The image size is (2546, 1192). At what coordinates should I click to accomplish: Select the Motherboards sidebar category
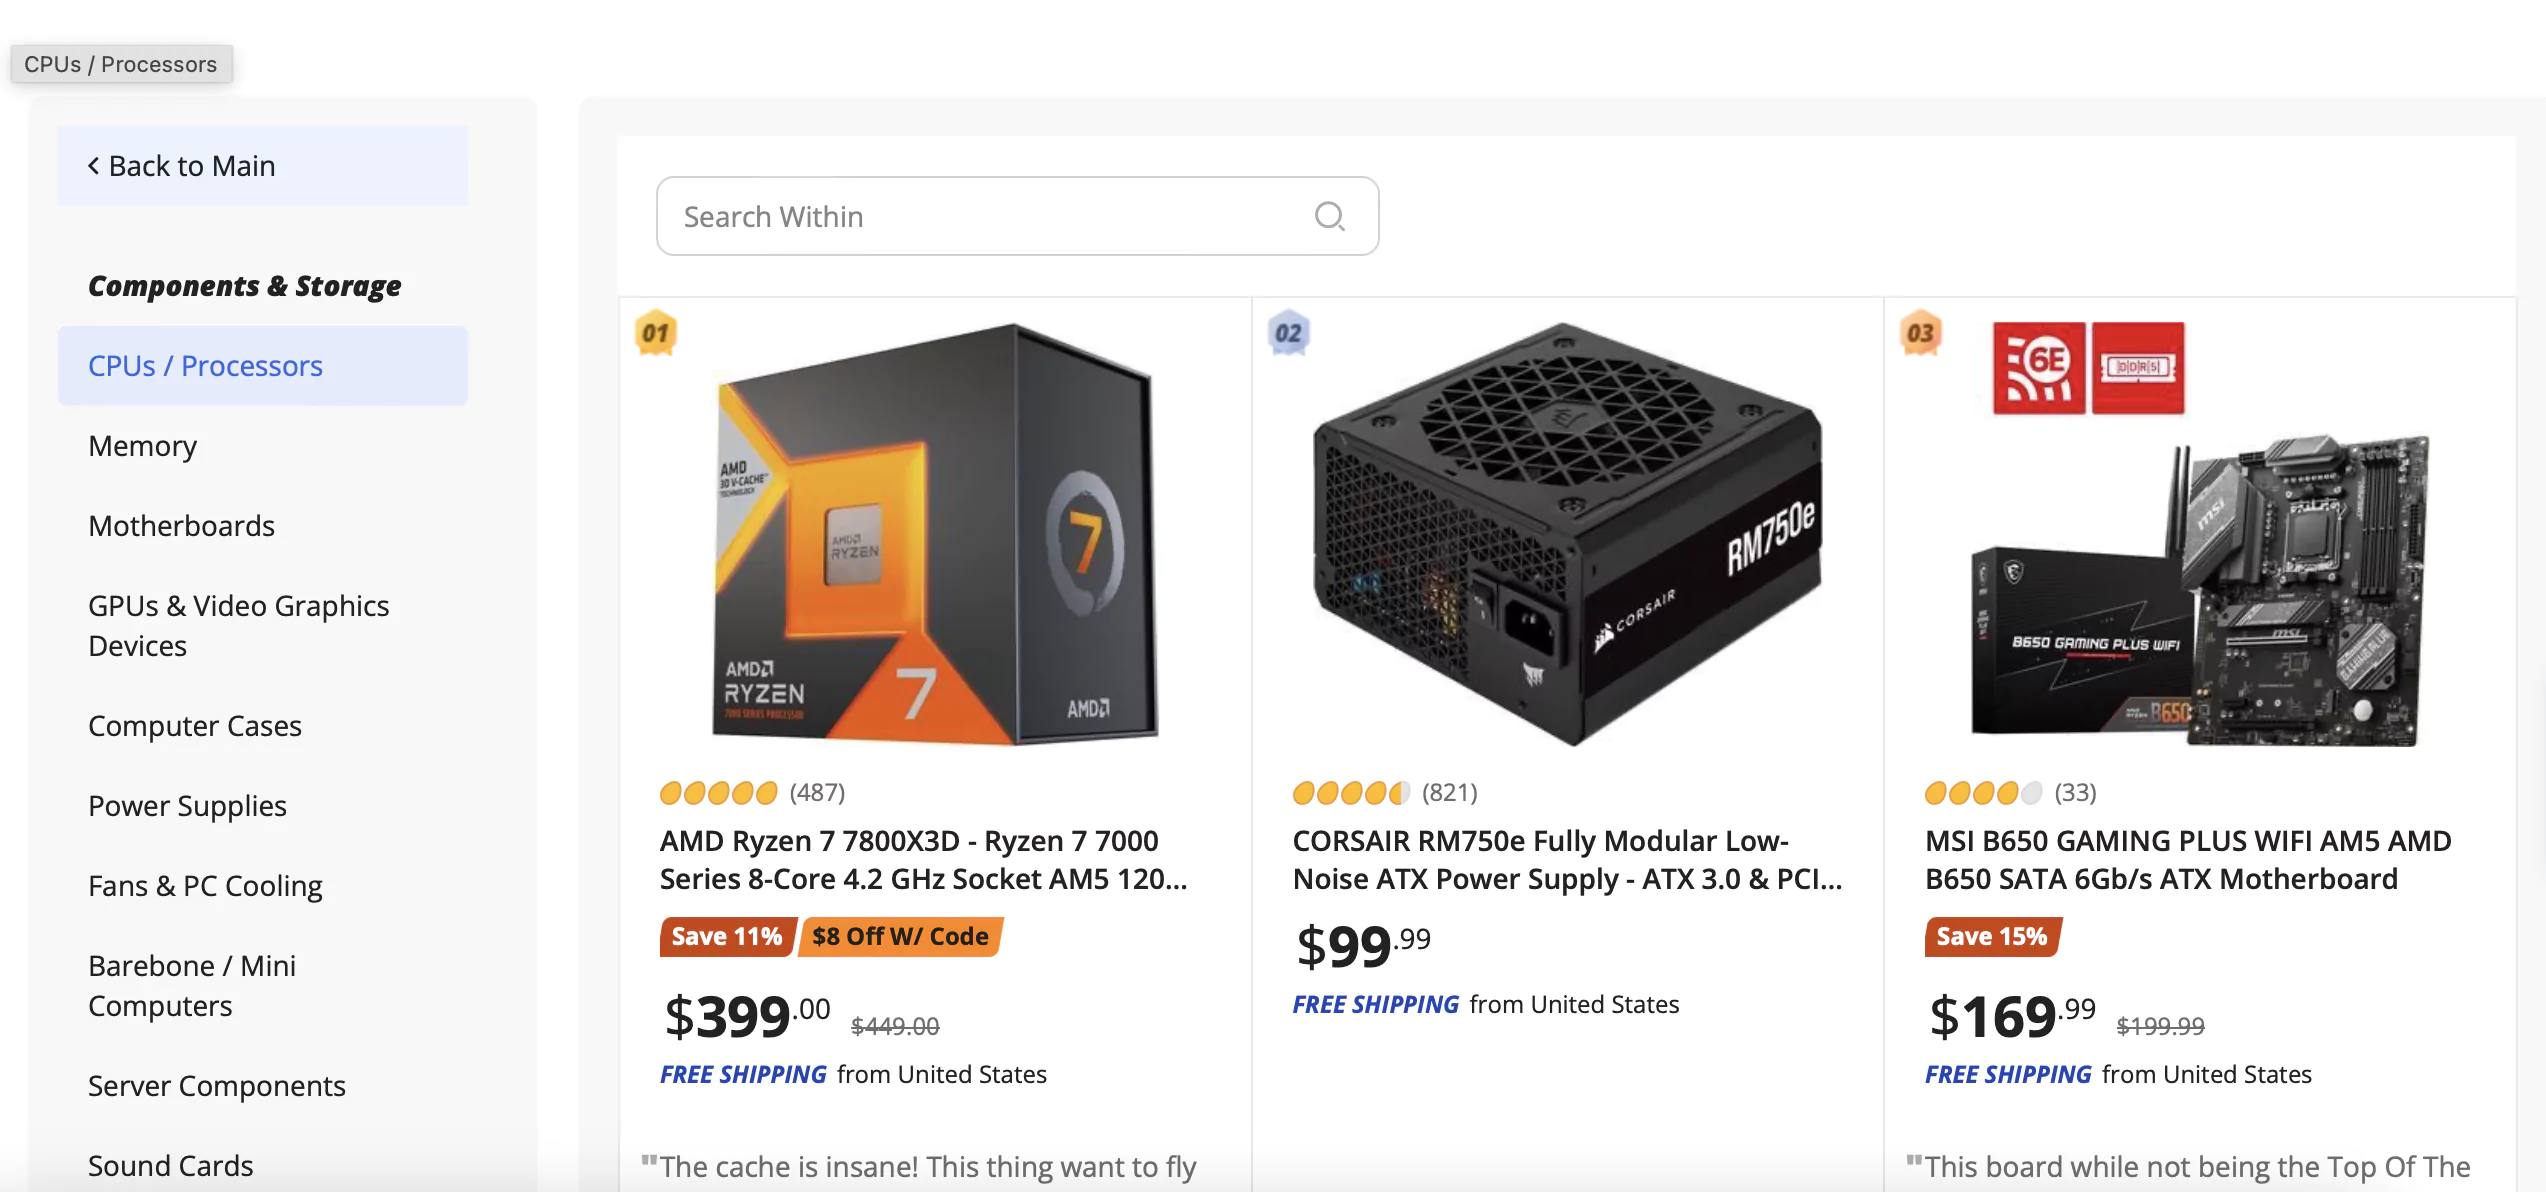180,526
